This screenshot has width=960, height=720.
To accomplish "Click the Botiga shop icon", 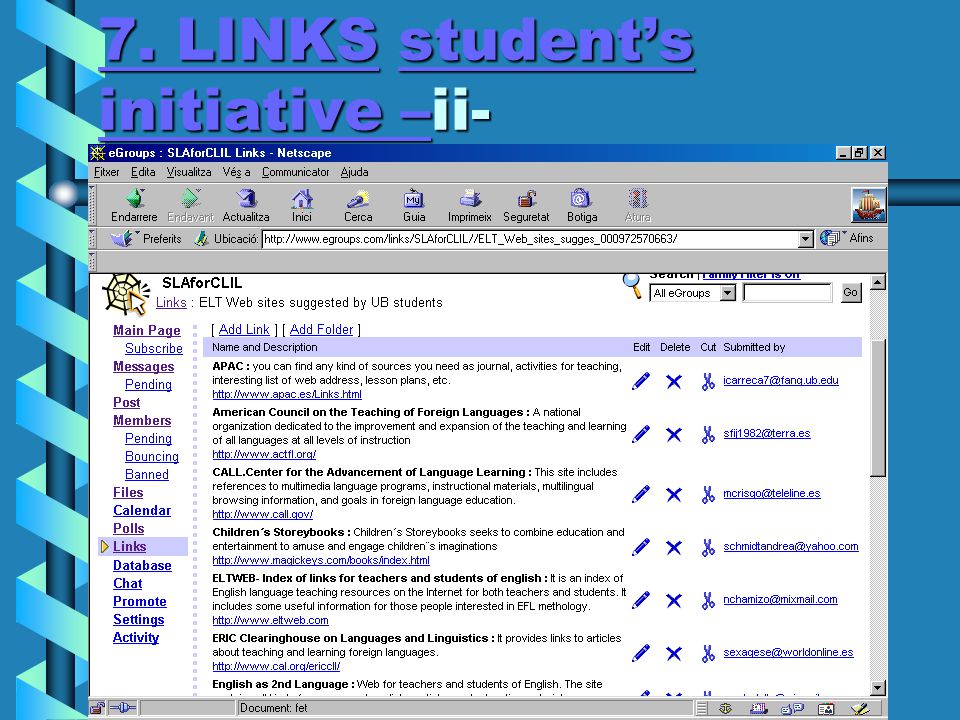I will pyautogui.click(x=581, y=198).
